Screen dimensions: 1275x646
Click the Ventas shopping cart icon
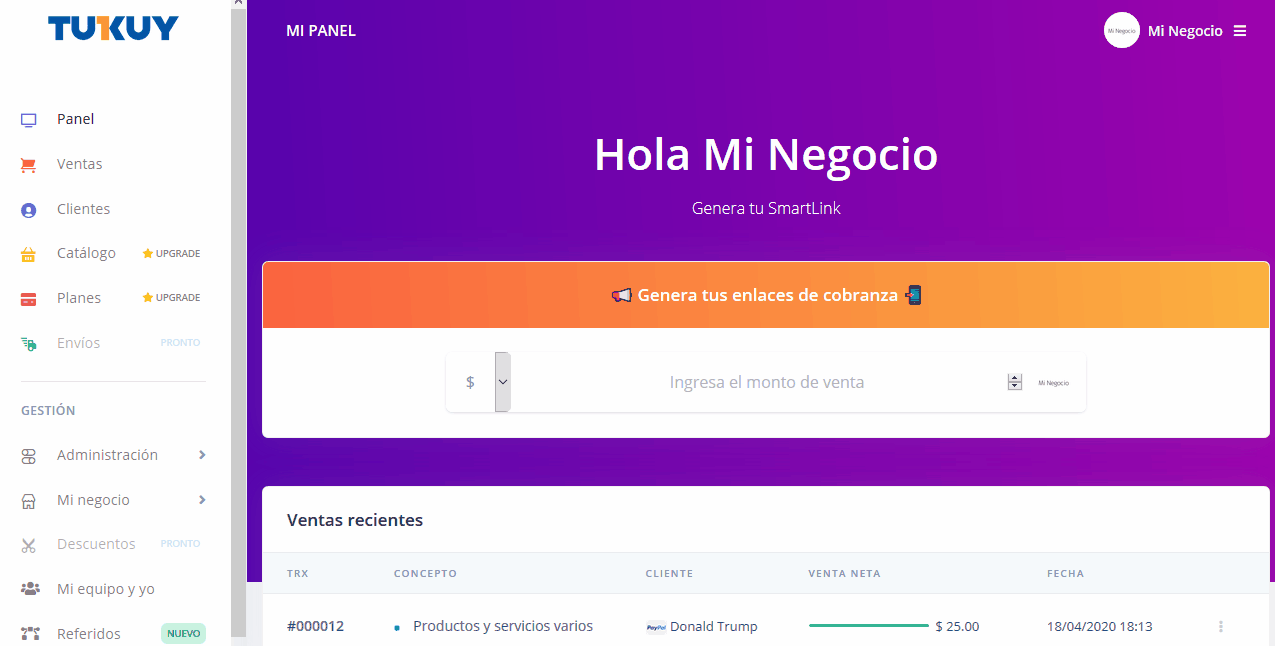tap(29, 165)
